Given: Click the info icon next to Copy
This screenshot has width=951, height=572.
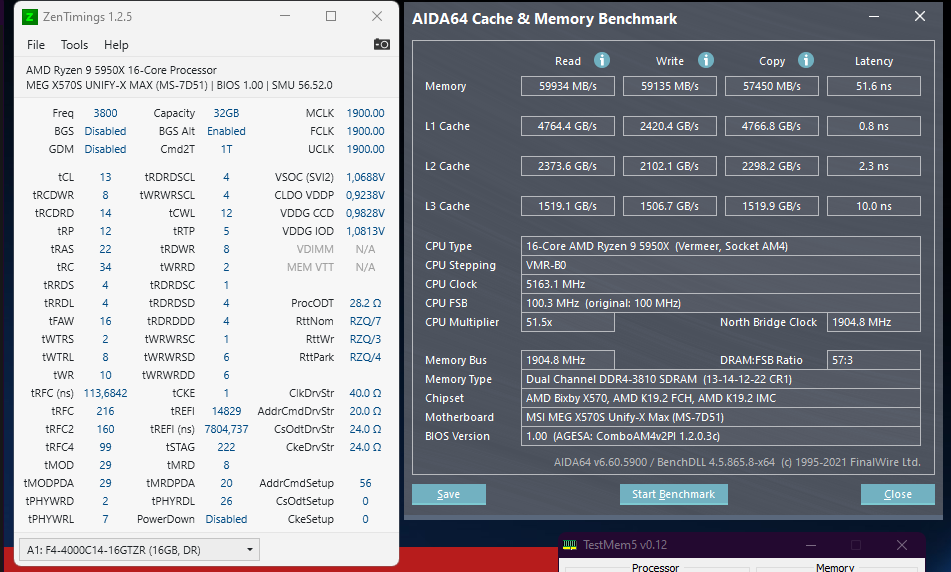Looking at the screenshot, I should pyautogui.click(x=806, y=60).
